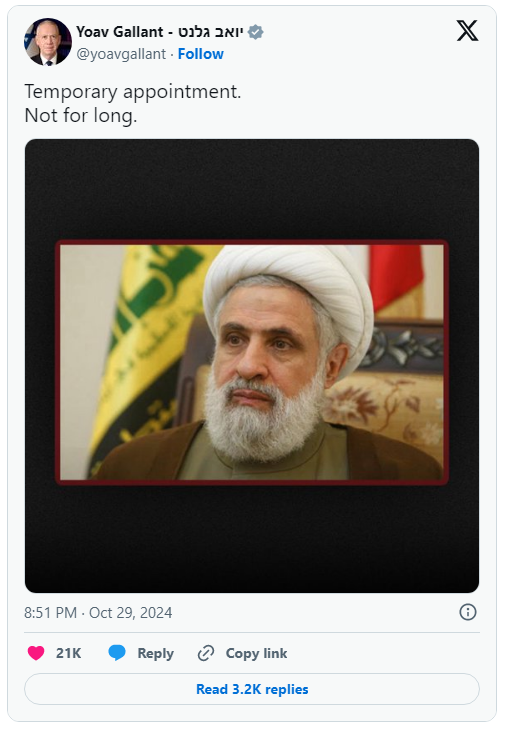Image resolution: width=505 pixels, height=731 pixels.
Task: Like the tweet with the heart icon
Action: [x=36, y=653]
